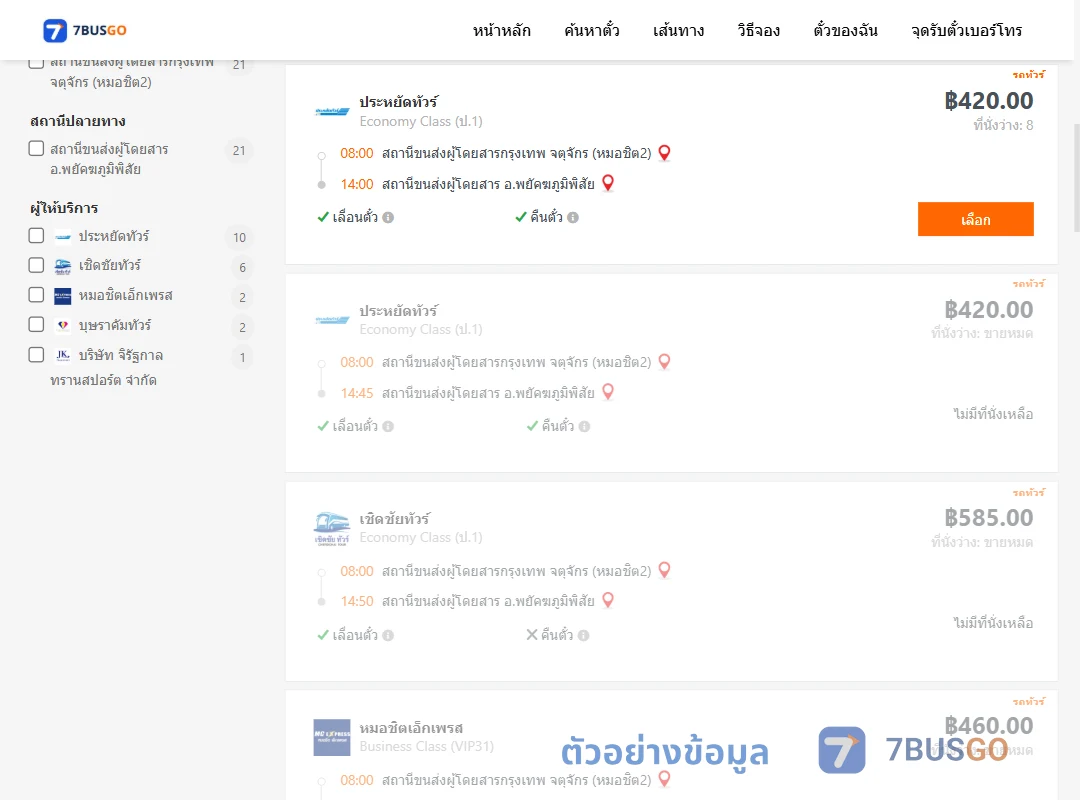Tick the เชิดชัยทัวร์ operator checkbox
Screen dimensions: 1080x800
(x=37, y=265)
